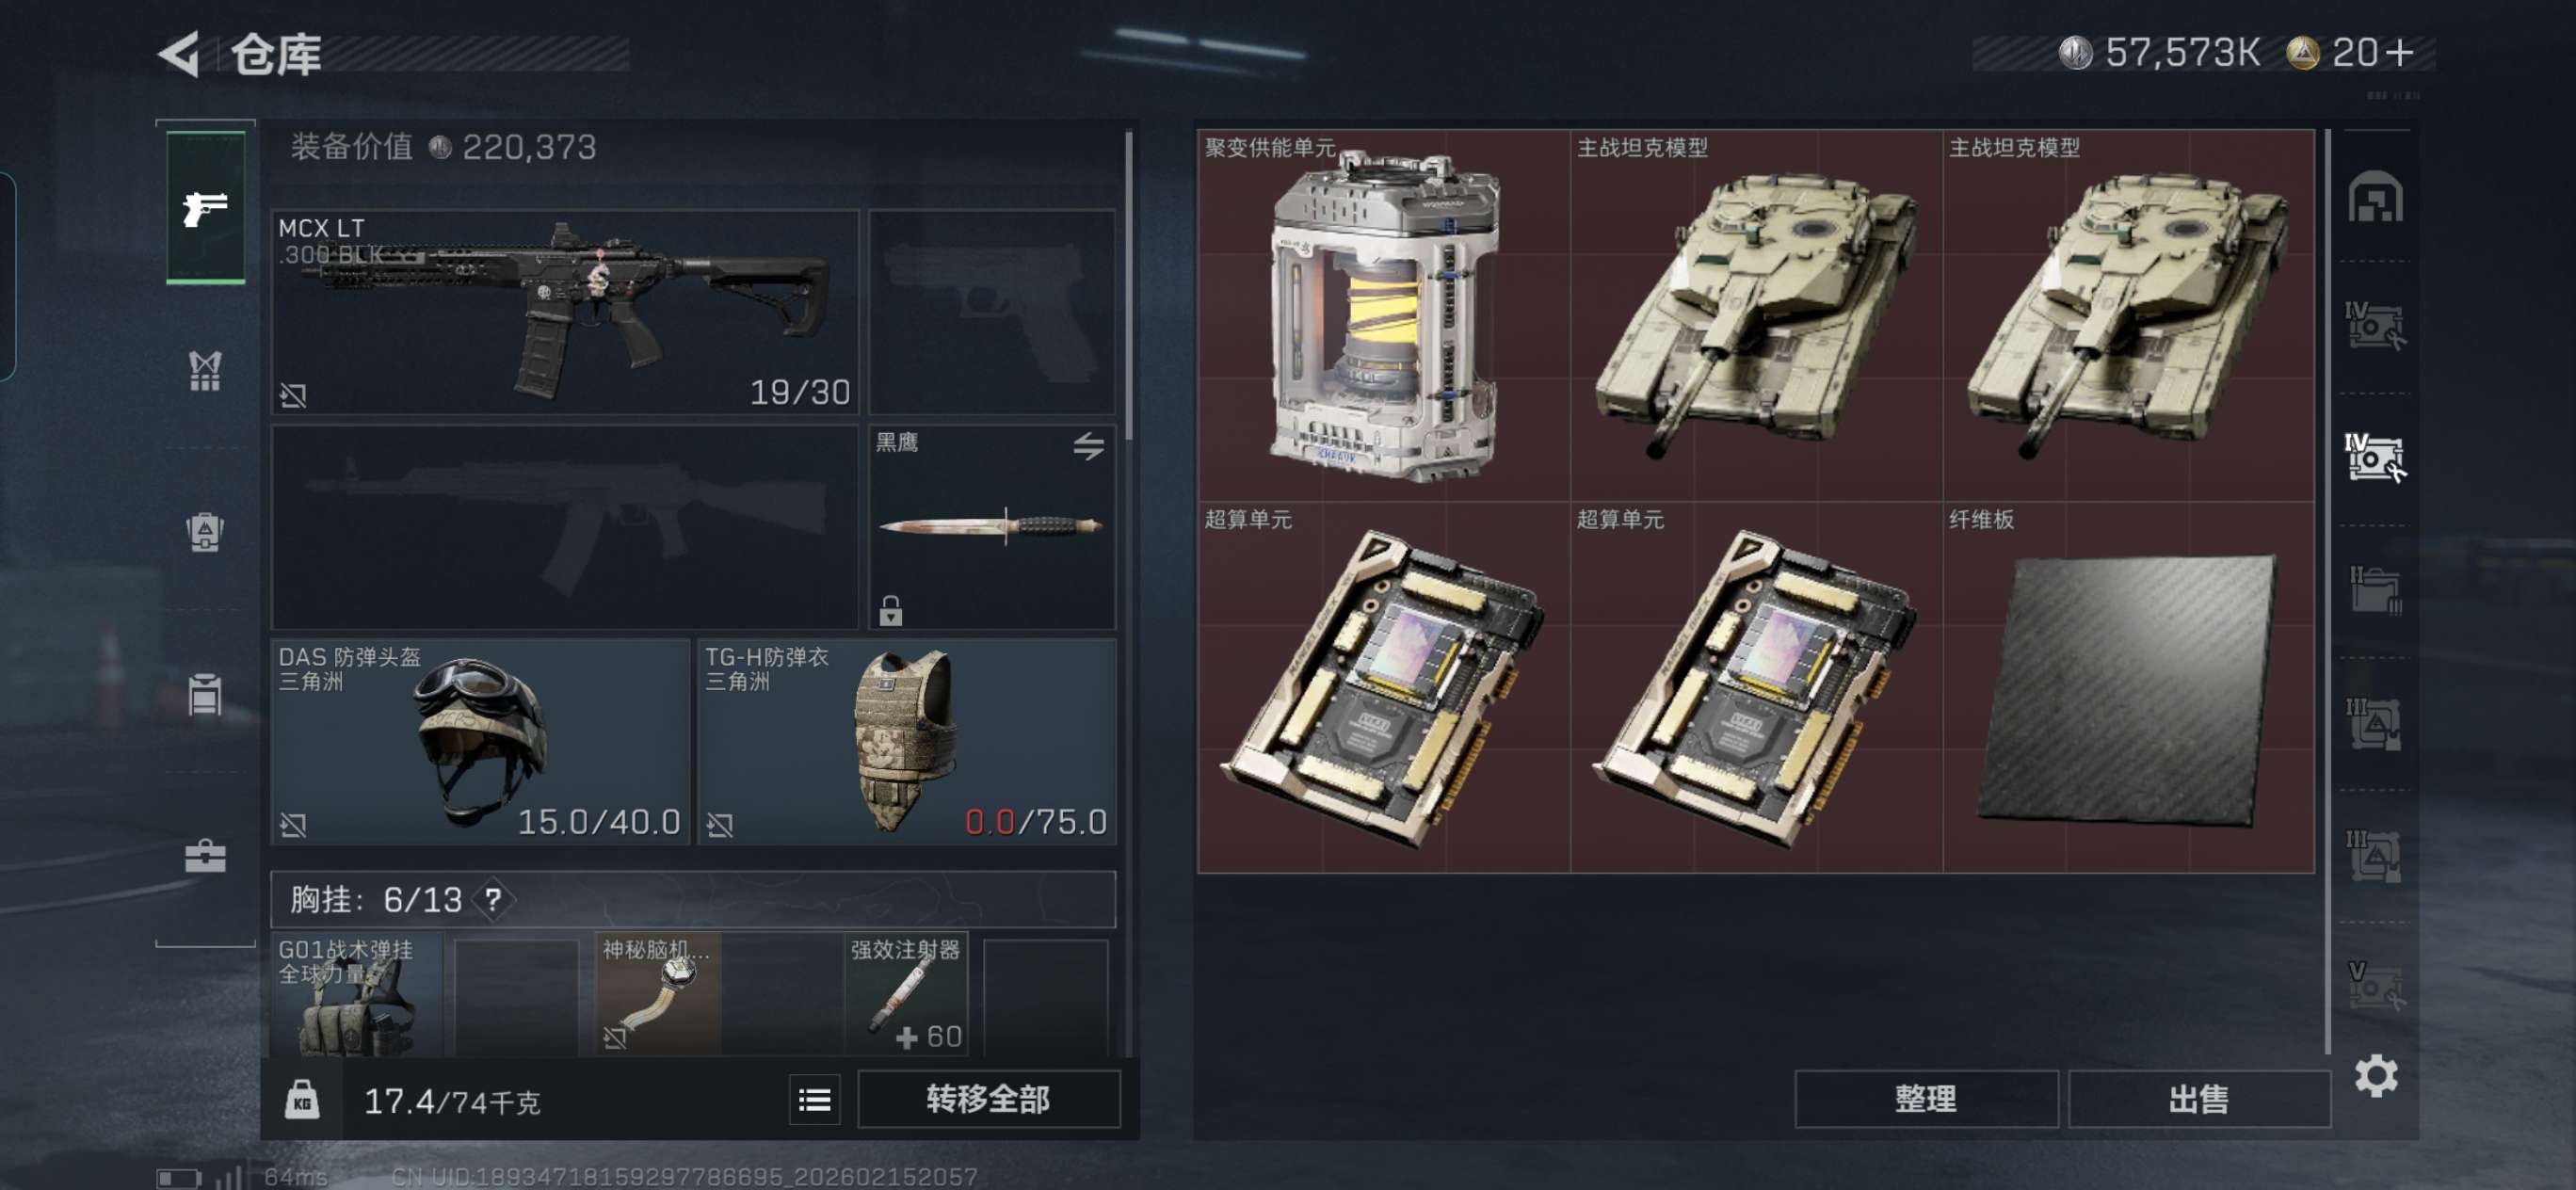The image size is (2576, 1190).
Task: Open the backpack category in sidebar
Action: click(205, 531)
